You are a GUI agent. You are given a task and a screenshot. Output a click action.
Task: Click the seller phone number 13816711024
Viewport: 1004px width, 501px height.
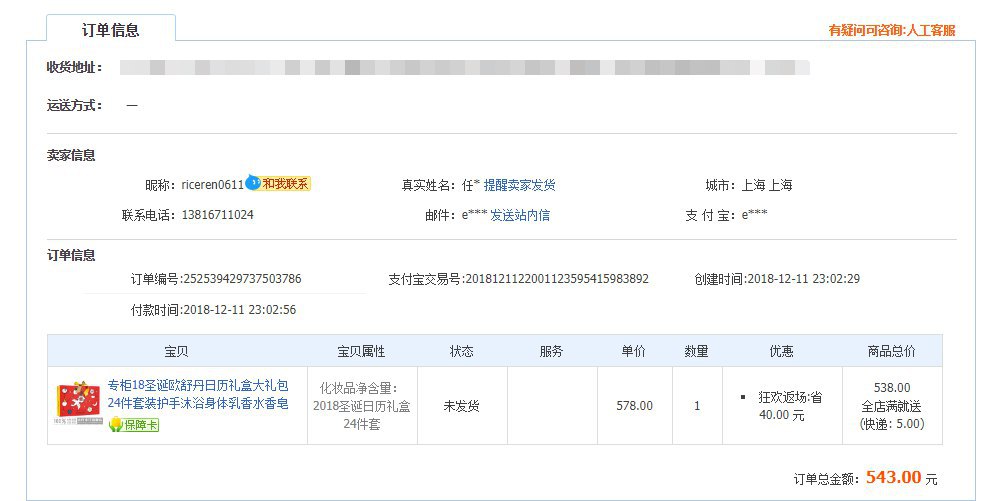pos(218,215)
